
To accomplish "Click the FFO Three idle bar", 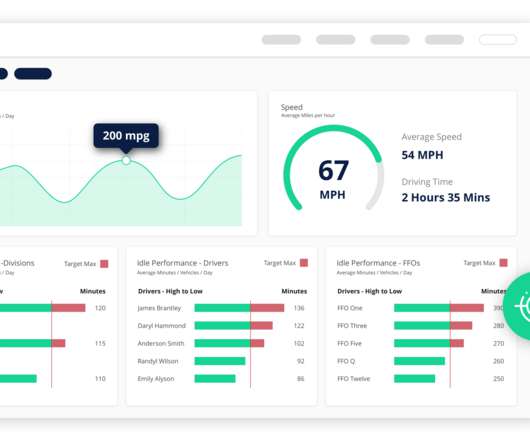I will click(x=433, y=325).
